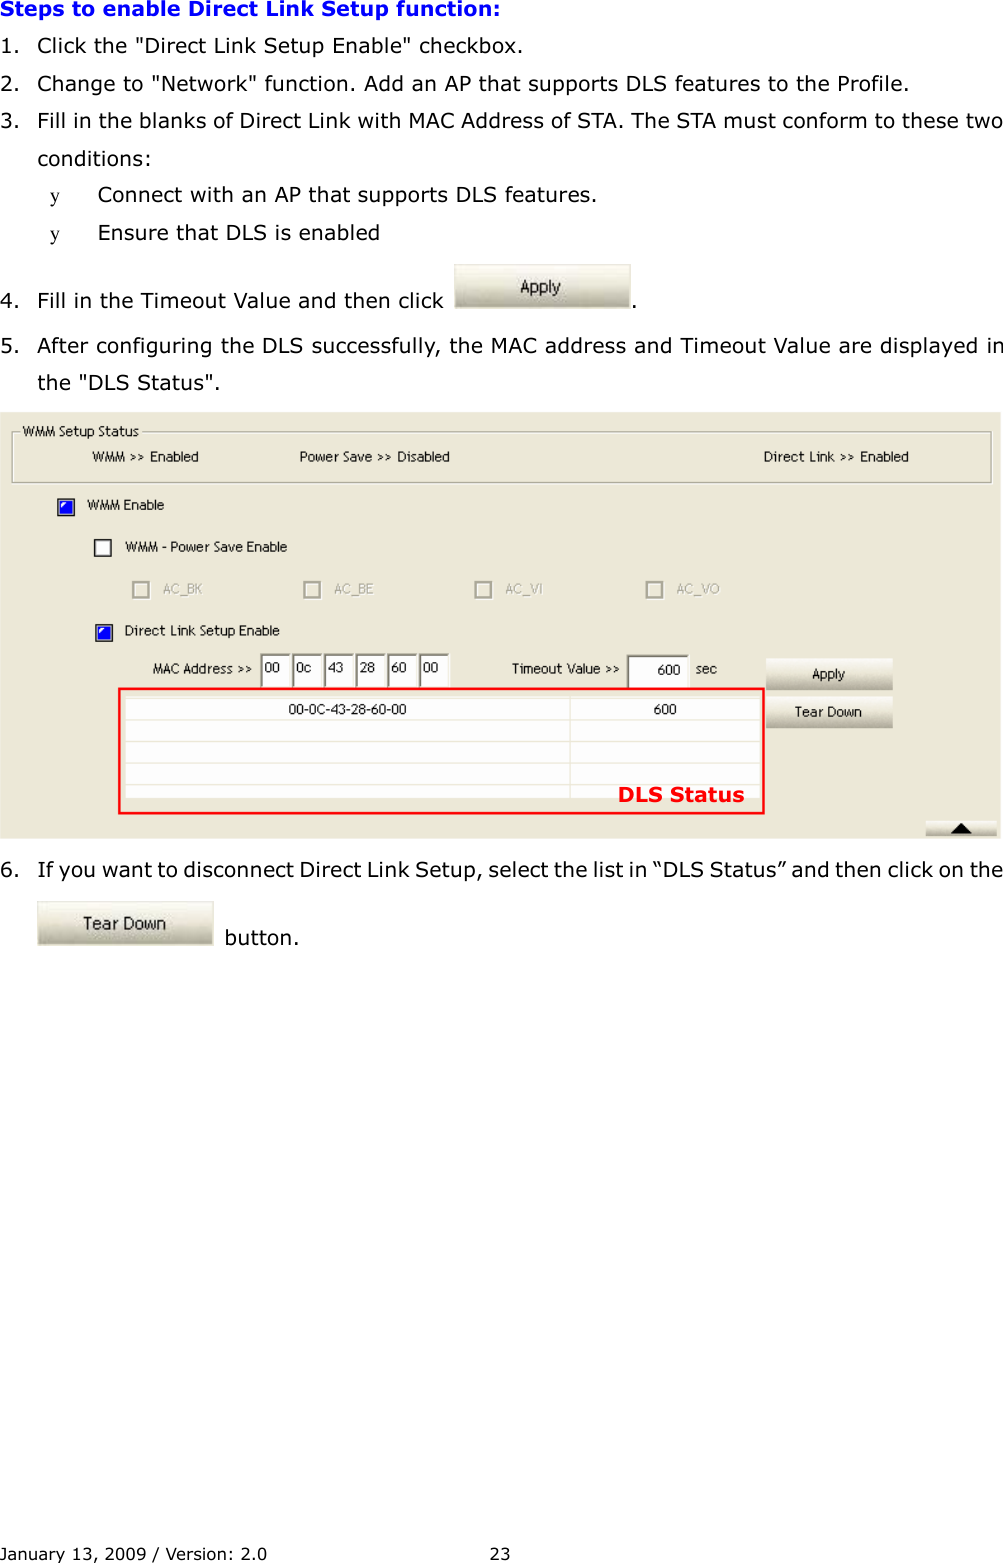The width and height of the screenshot is (1003, 1563).
Task: Click Apply button beside Timeout Value
Action: click(829, 674)
